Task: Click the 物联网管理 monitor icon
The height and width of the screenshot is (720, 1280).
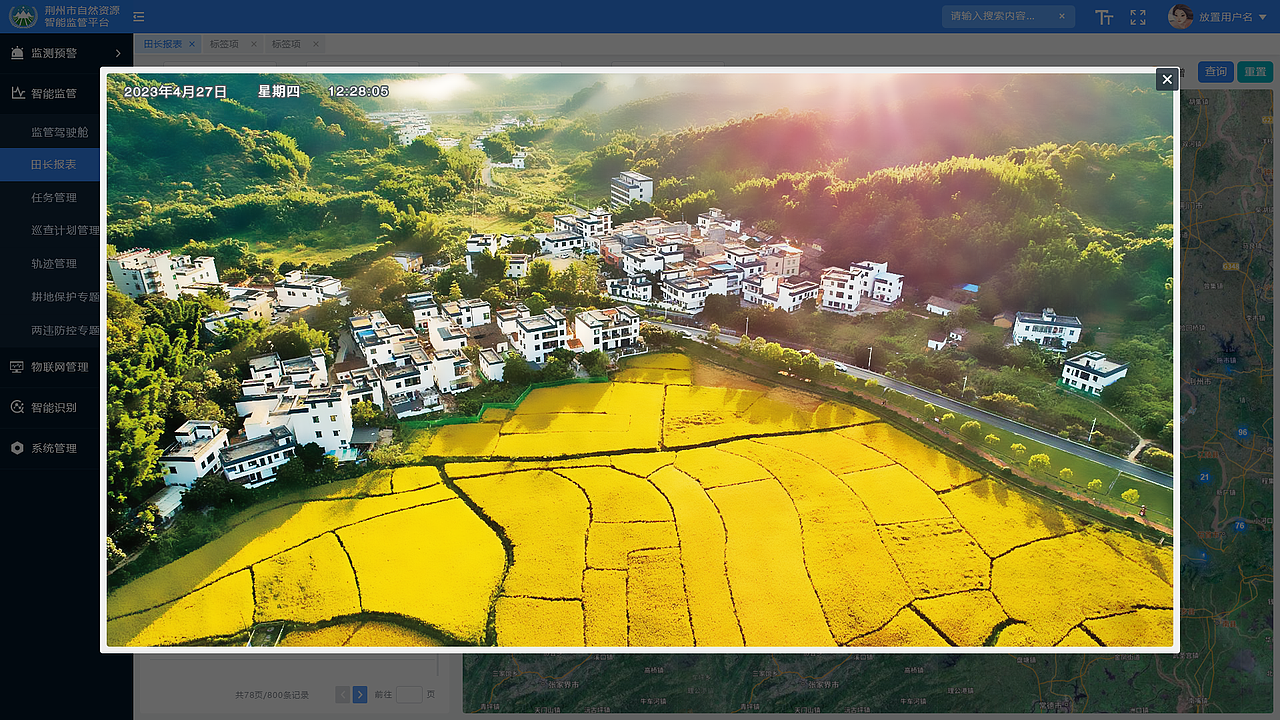Action: 17,367
